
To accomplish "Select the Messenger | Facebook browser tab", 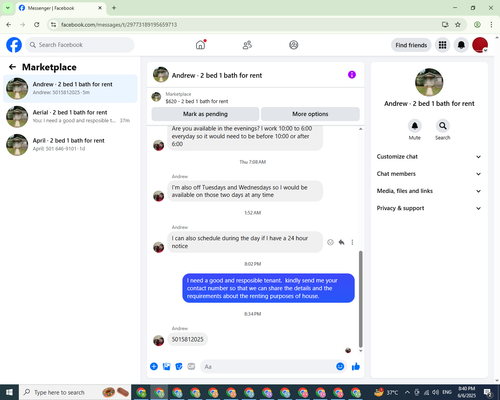I will click(61, 8).
